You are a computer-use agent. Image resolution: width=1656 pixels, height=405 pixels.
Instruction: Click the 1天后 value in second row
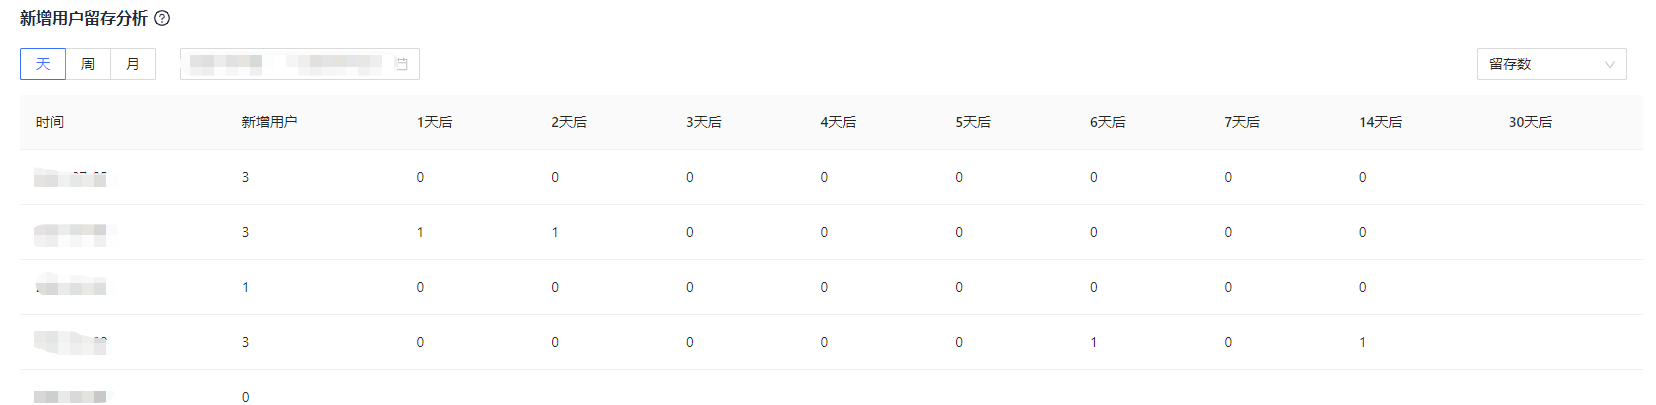[x=420, y=232]
